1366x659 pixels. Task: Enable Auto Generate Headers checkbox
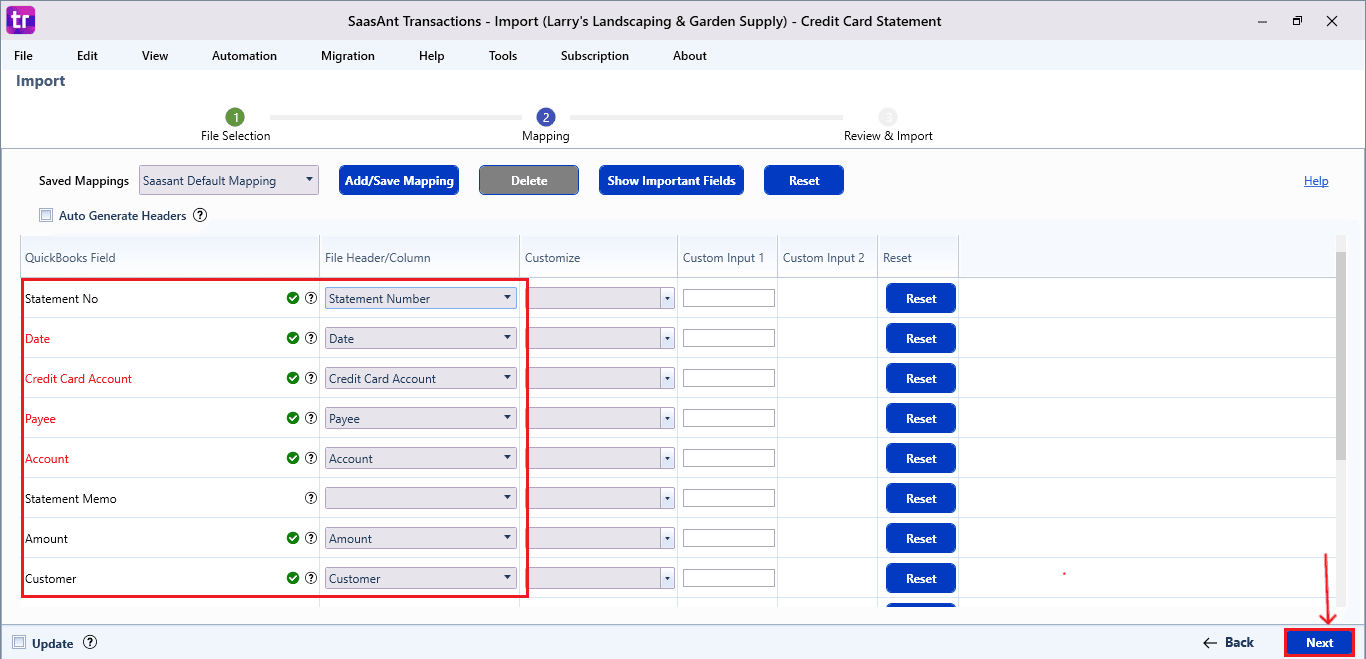tap(45, 215)
